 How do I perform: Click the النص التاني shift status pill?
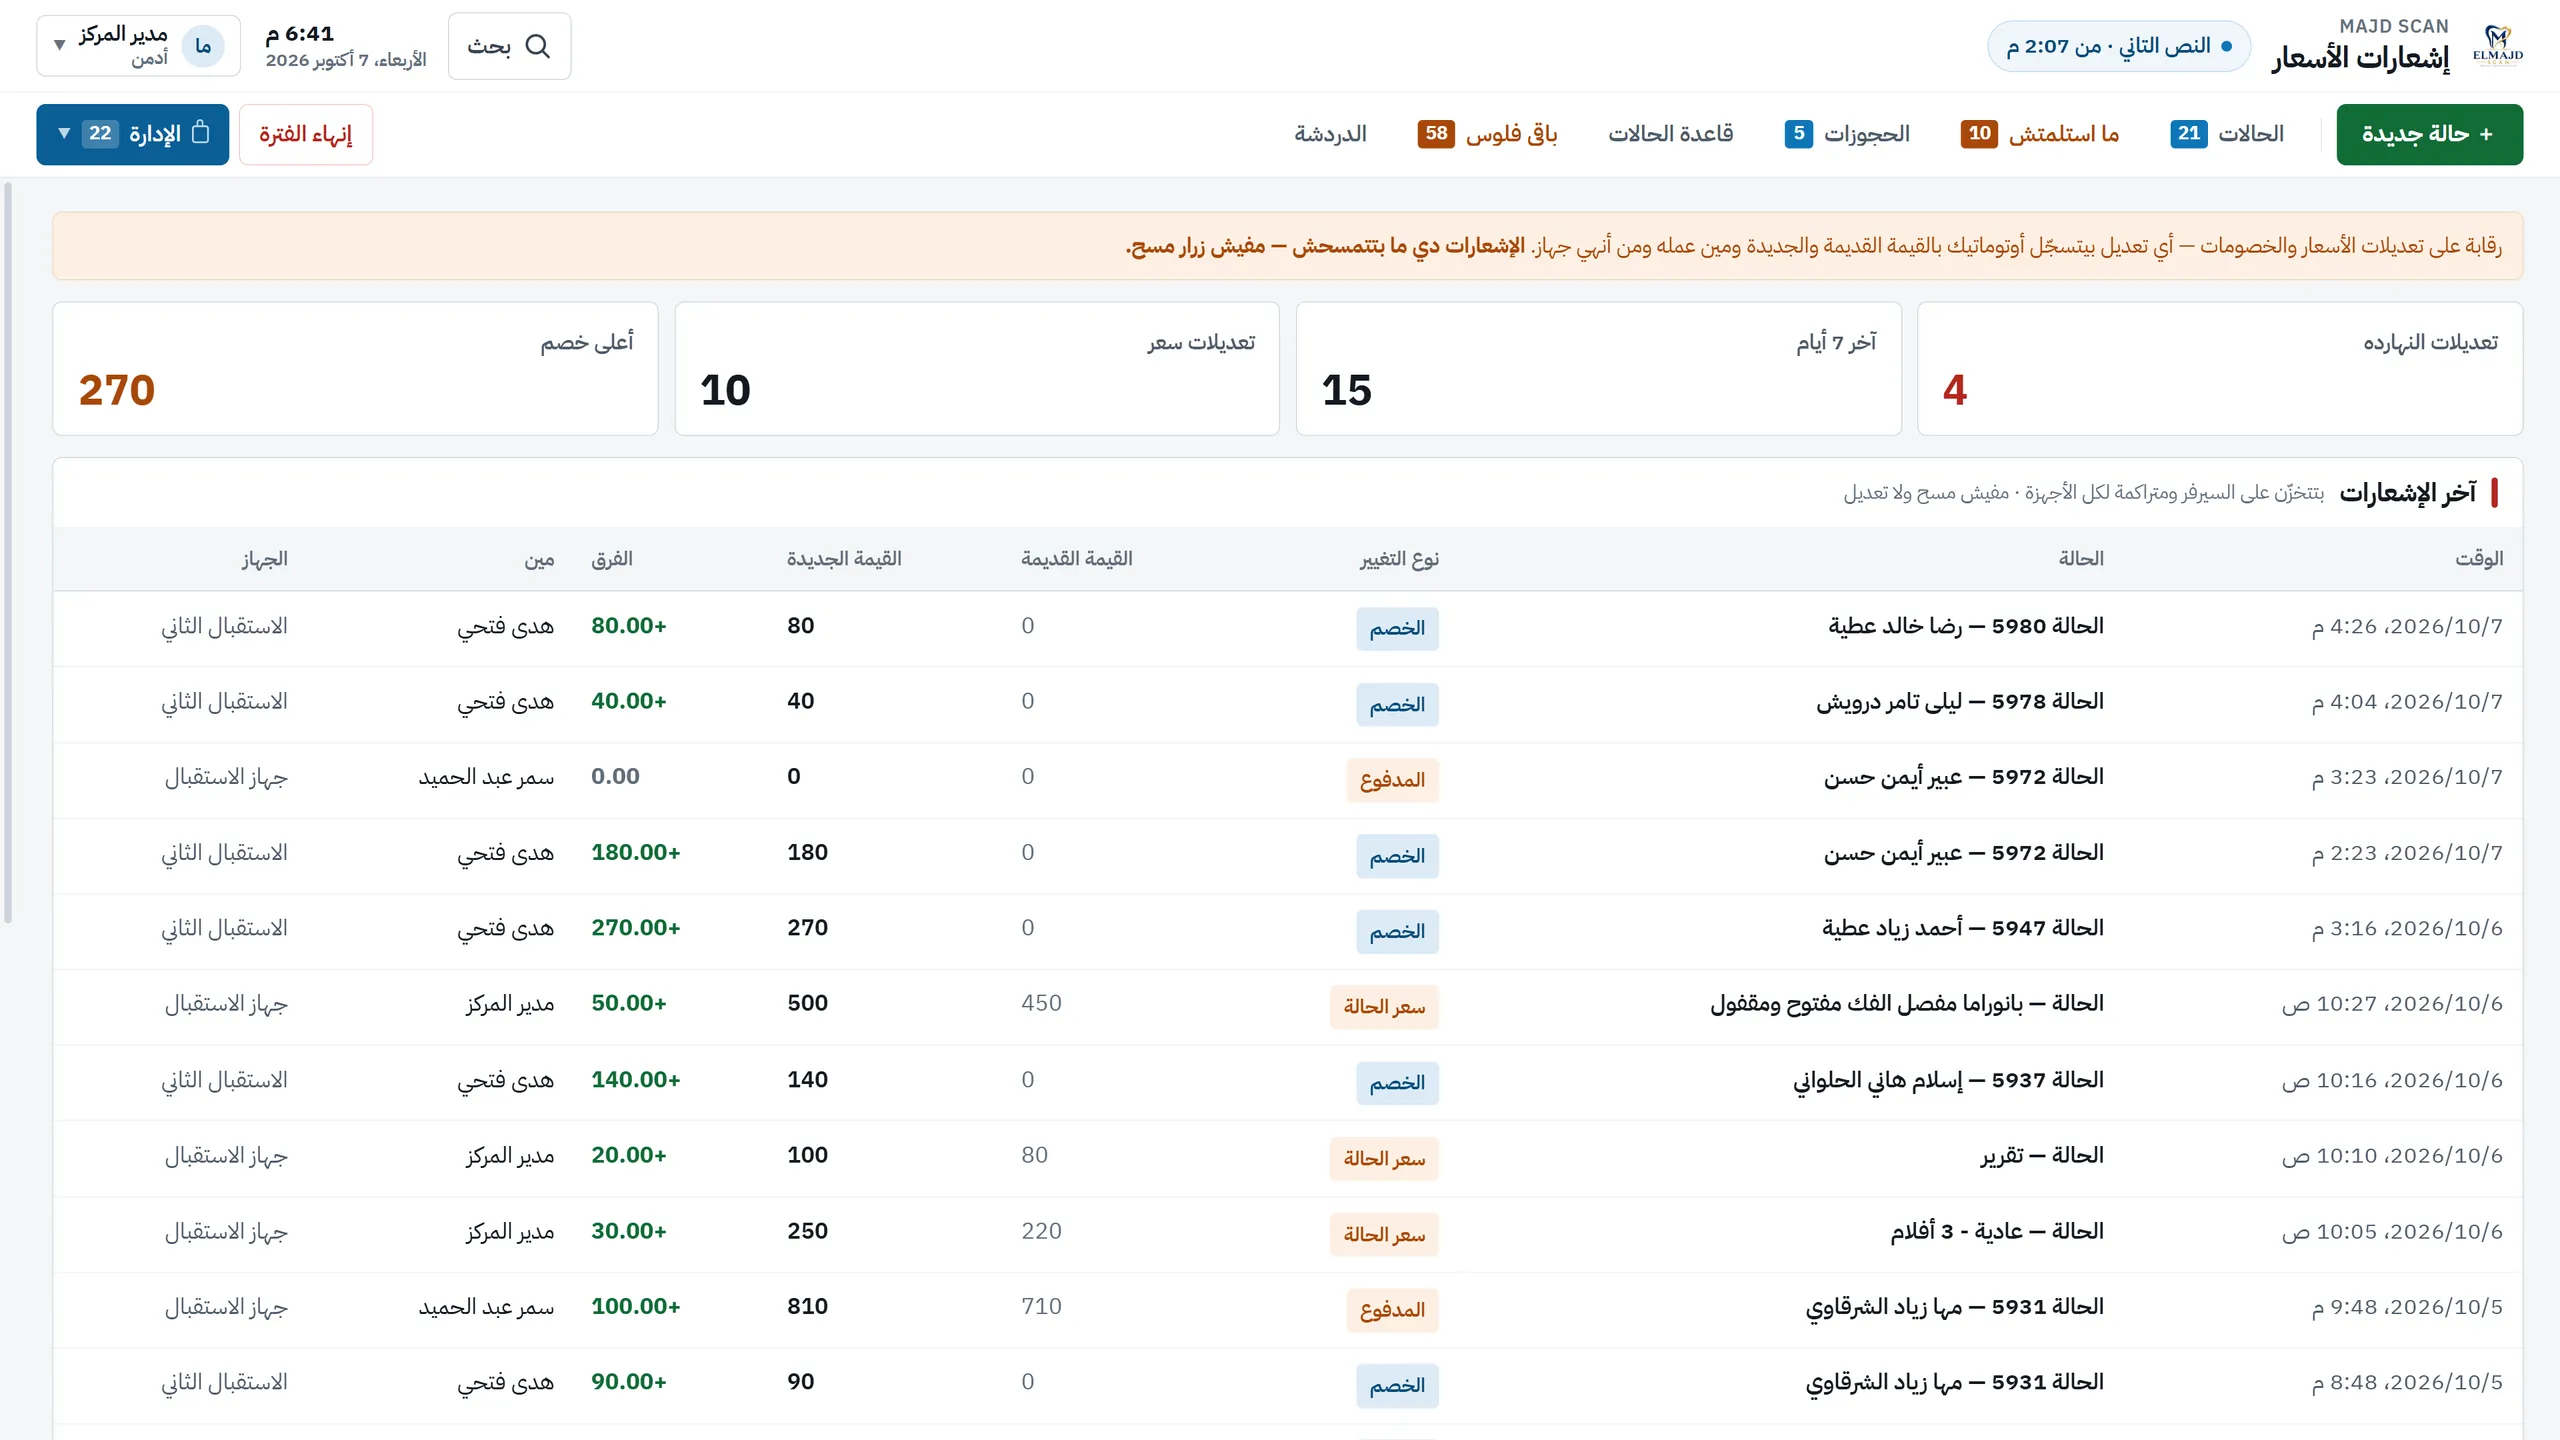[x=2119, y=46]
